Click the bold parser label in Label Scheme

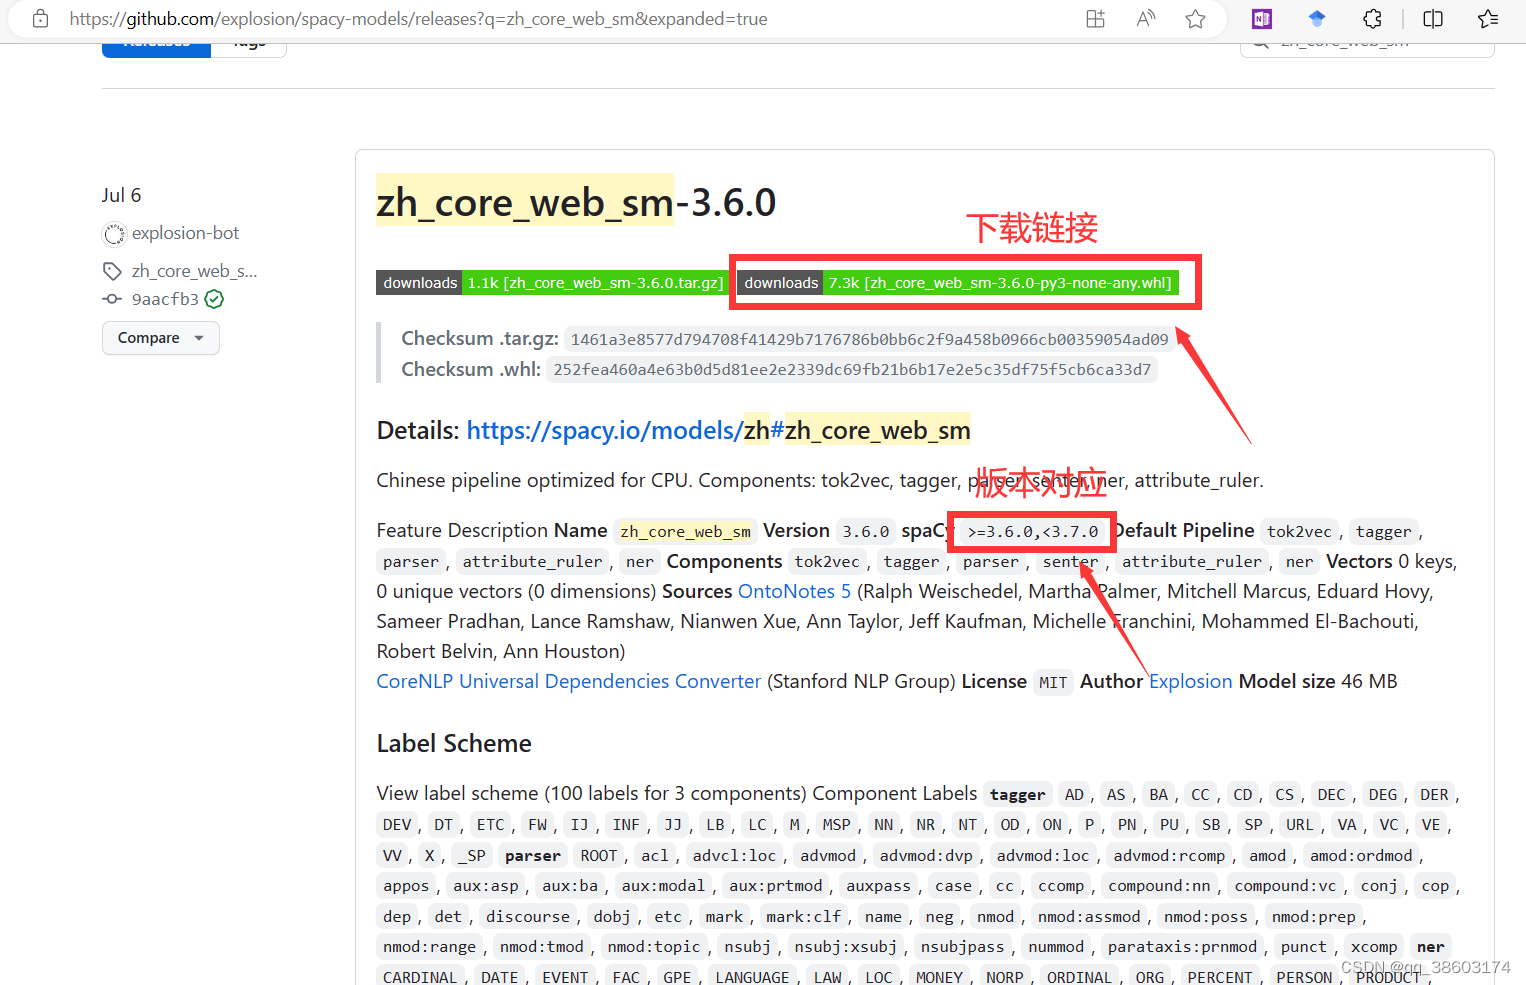click(x=533, y=856)
